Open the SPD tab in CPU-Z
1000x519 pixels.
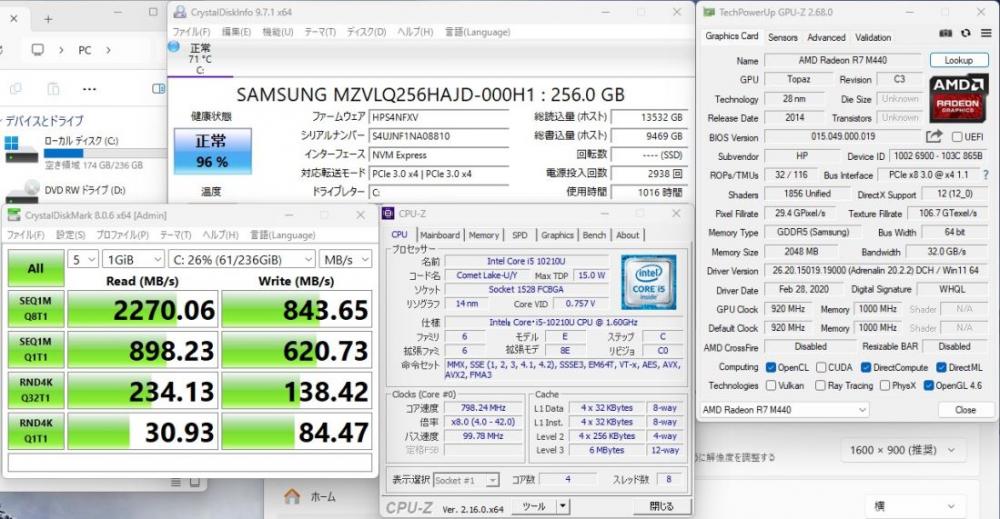point(520,235)
